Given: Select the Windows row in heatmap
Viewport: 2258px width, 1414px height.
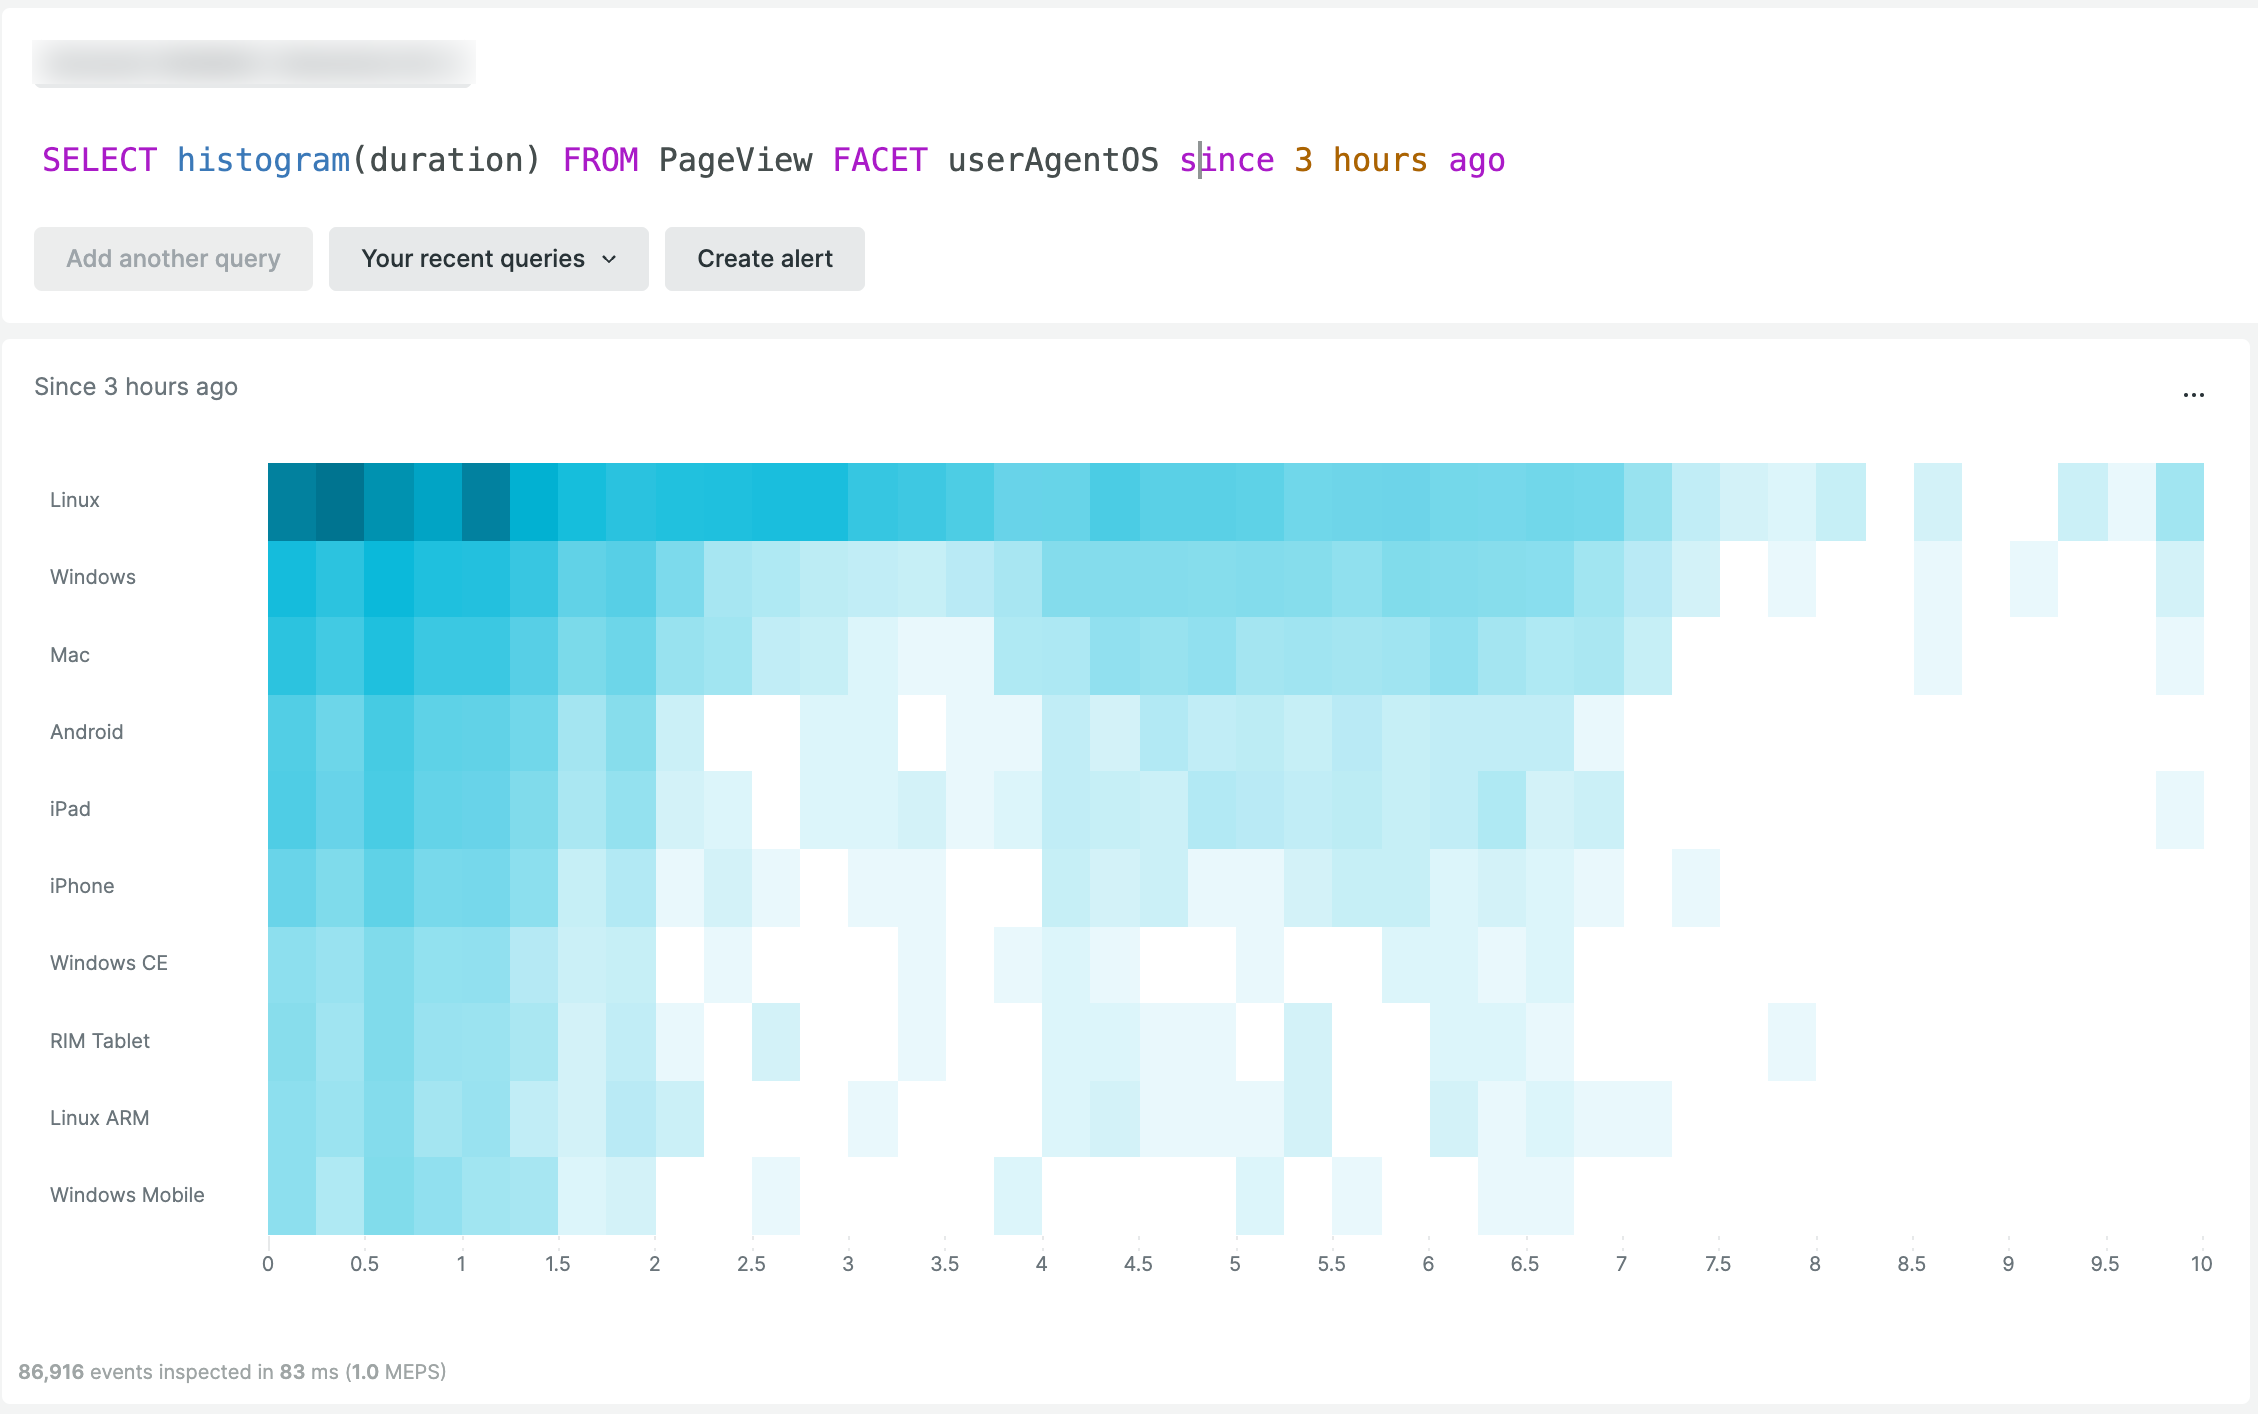Looking at the screenshot, I should tap(1238, 577).
